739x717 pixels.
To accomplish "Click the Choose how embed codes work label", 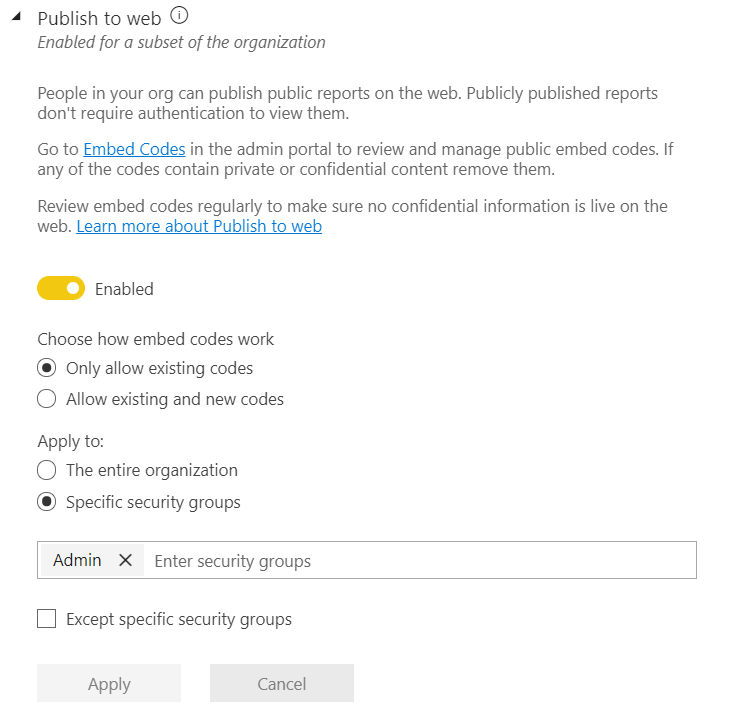I will click(155, 339).
